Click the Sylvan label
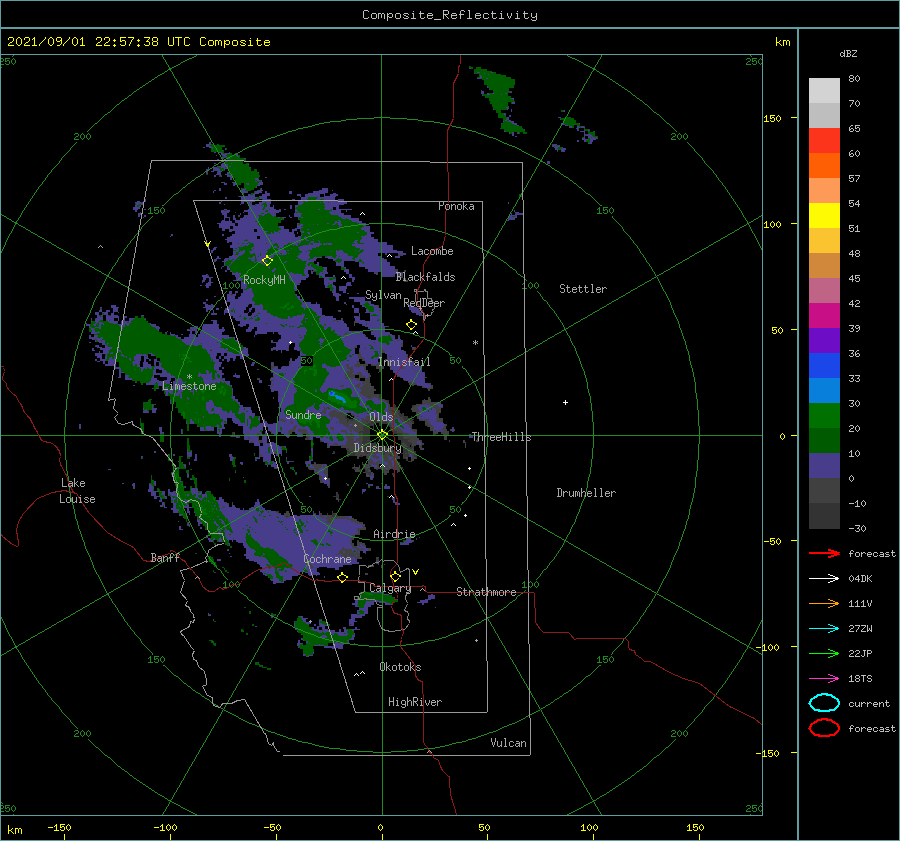This screenshot has width=900, height=841. click(383, 296)
